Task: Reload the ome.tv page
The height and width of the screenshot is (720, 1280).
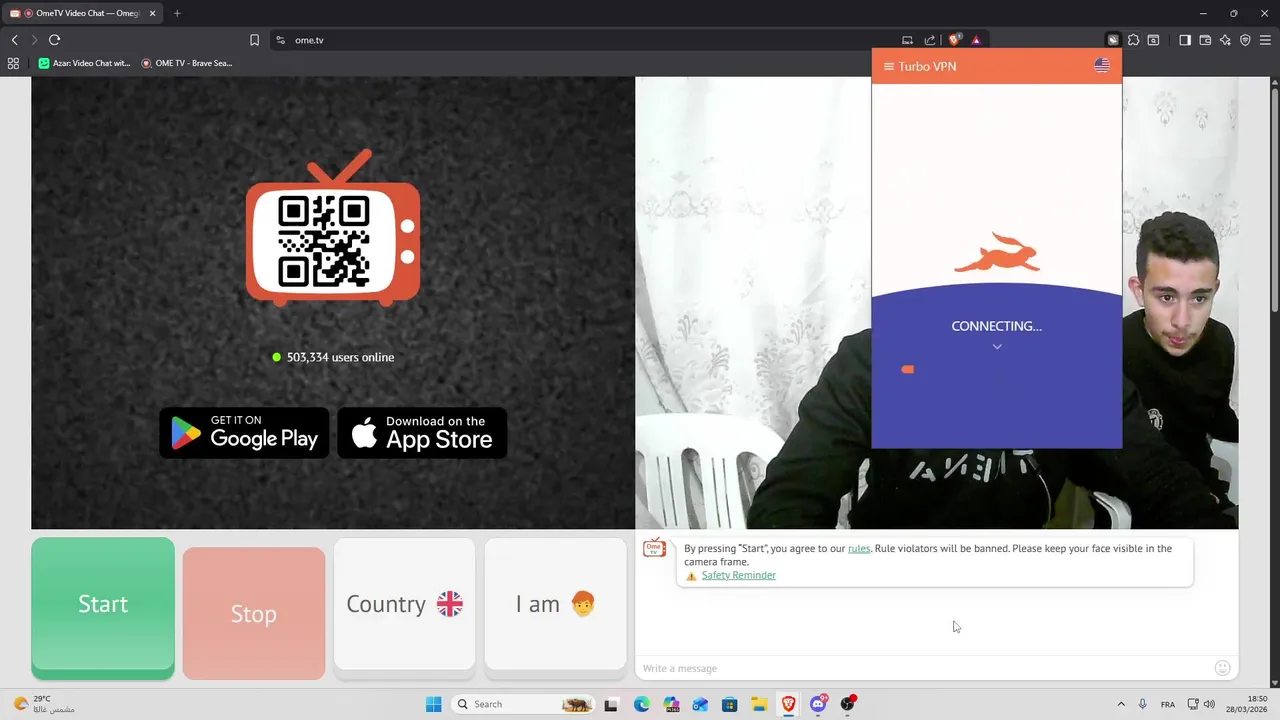Action: point(54,40)
